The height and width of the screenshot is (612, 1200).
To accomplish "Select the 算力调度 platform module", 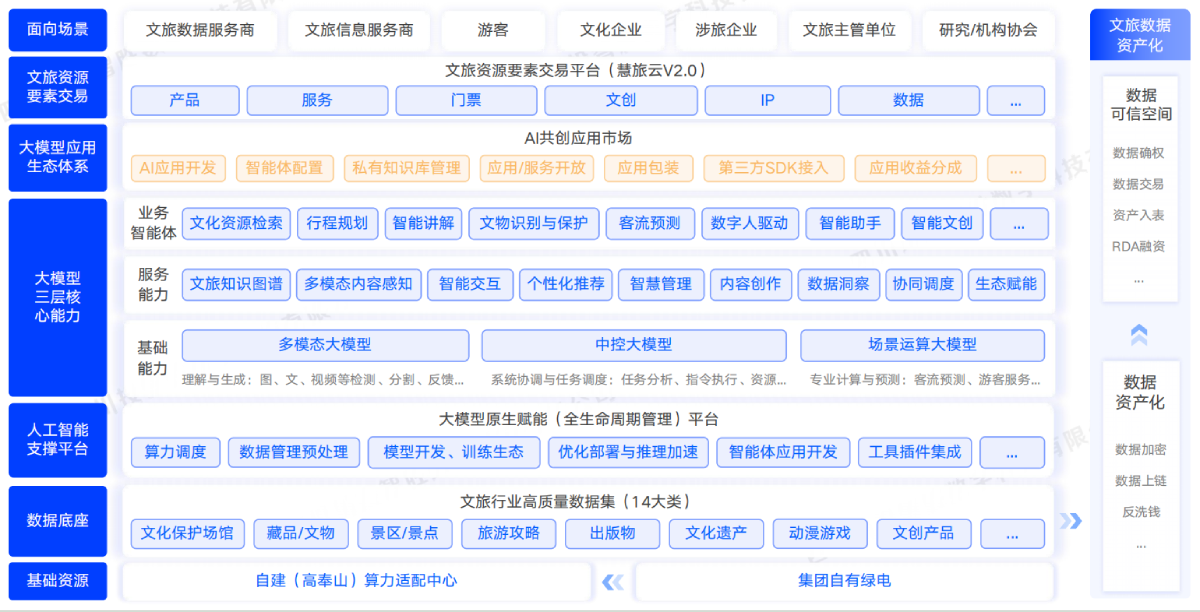I will pyautogui.click(x=175, y=452).
